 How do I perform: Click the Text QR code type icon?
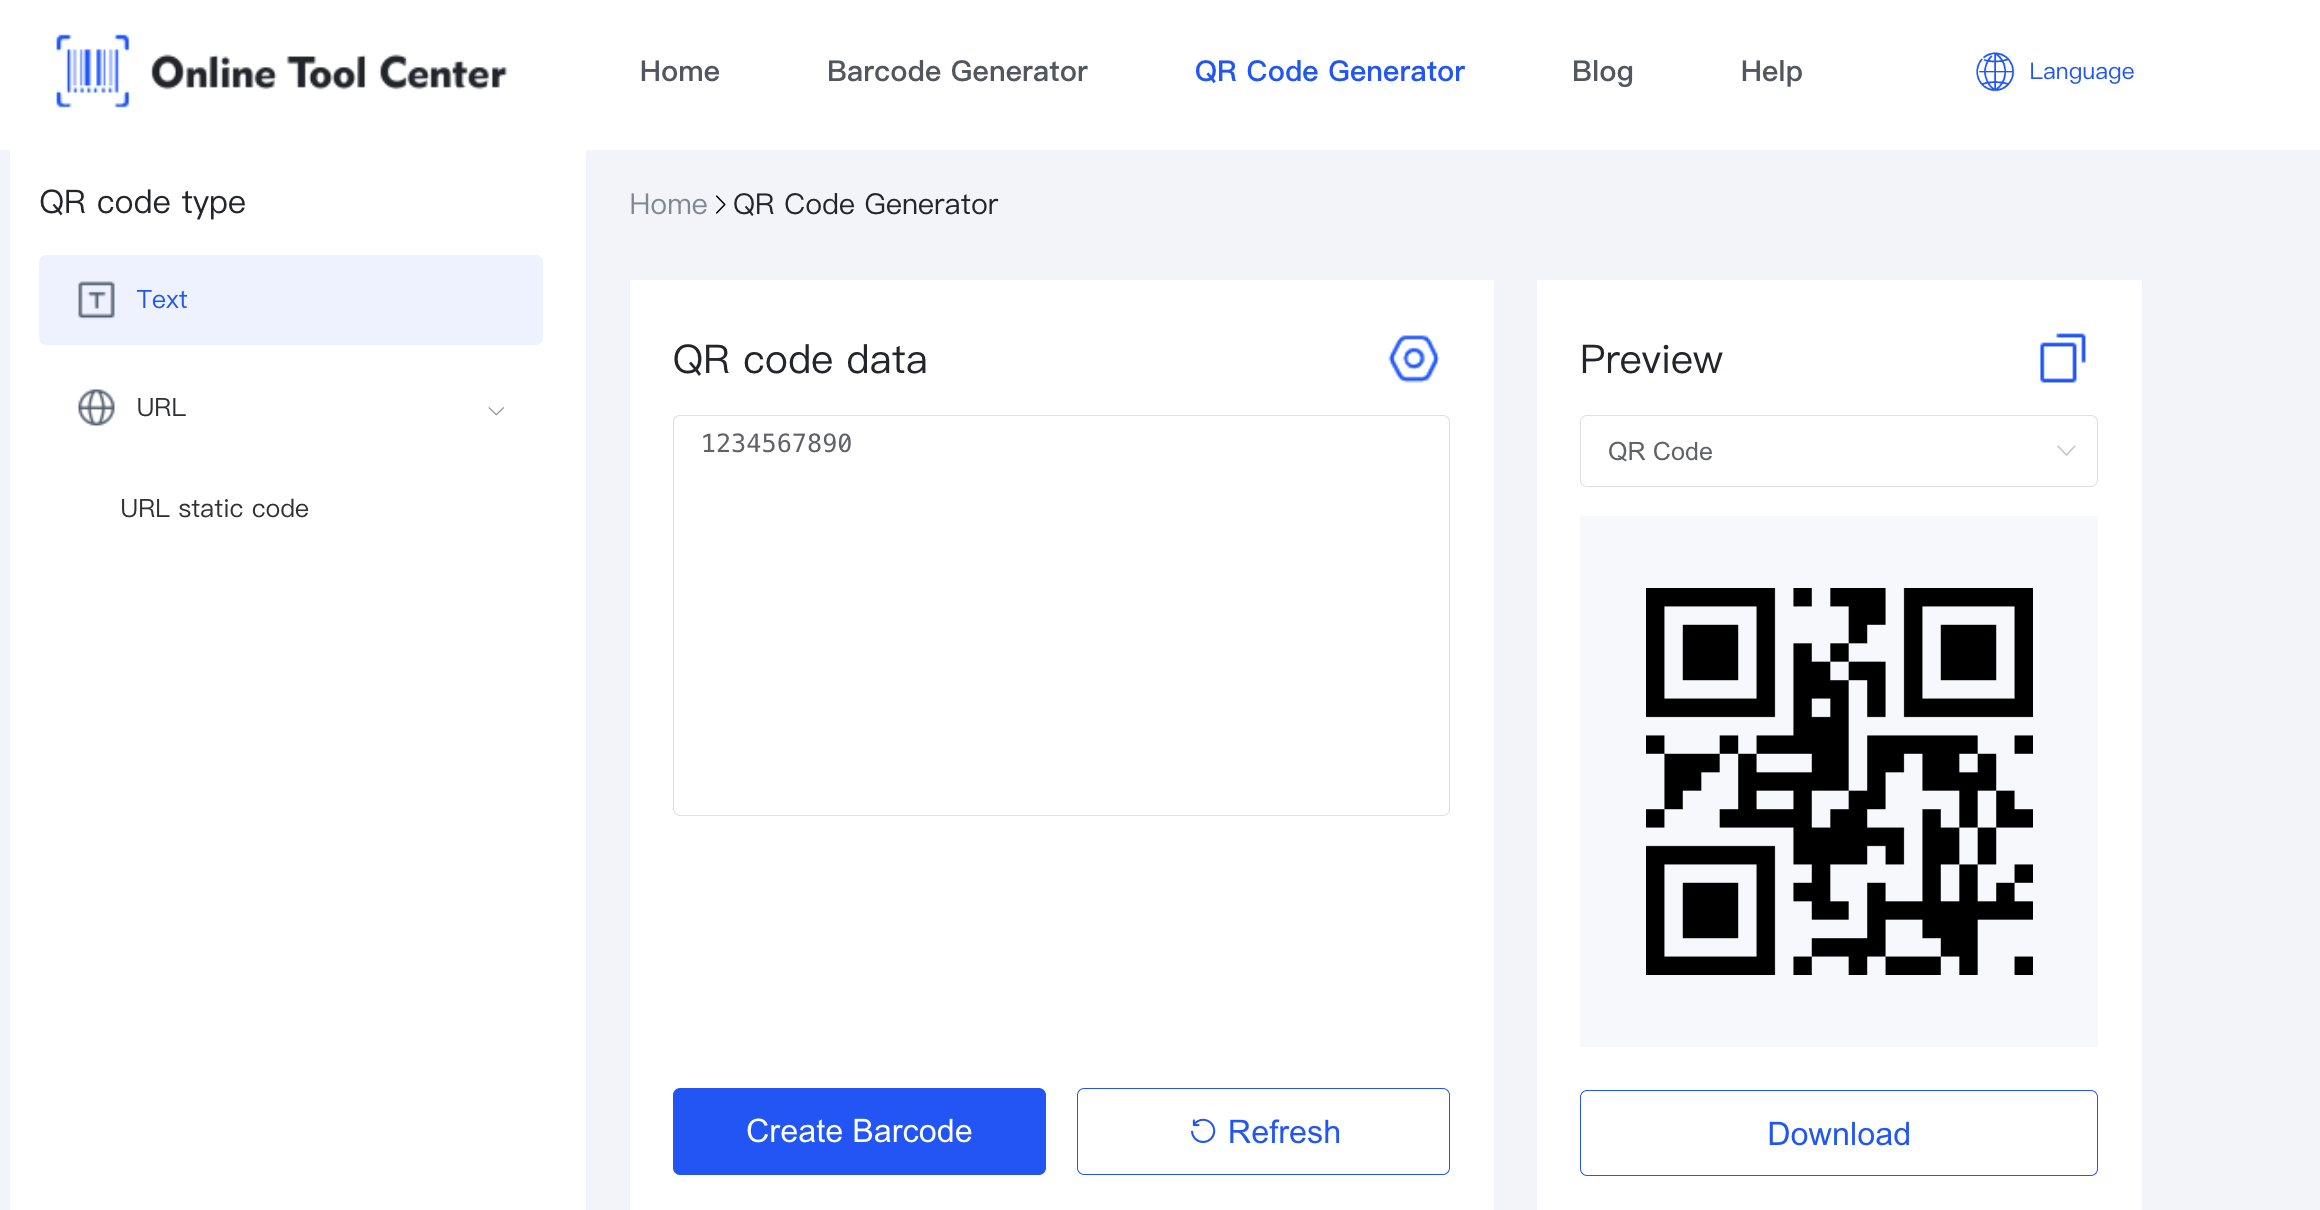click(x=95, y=299)
